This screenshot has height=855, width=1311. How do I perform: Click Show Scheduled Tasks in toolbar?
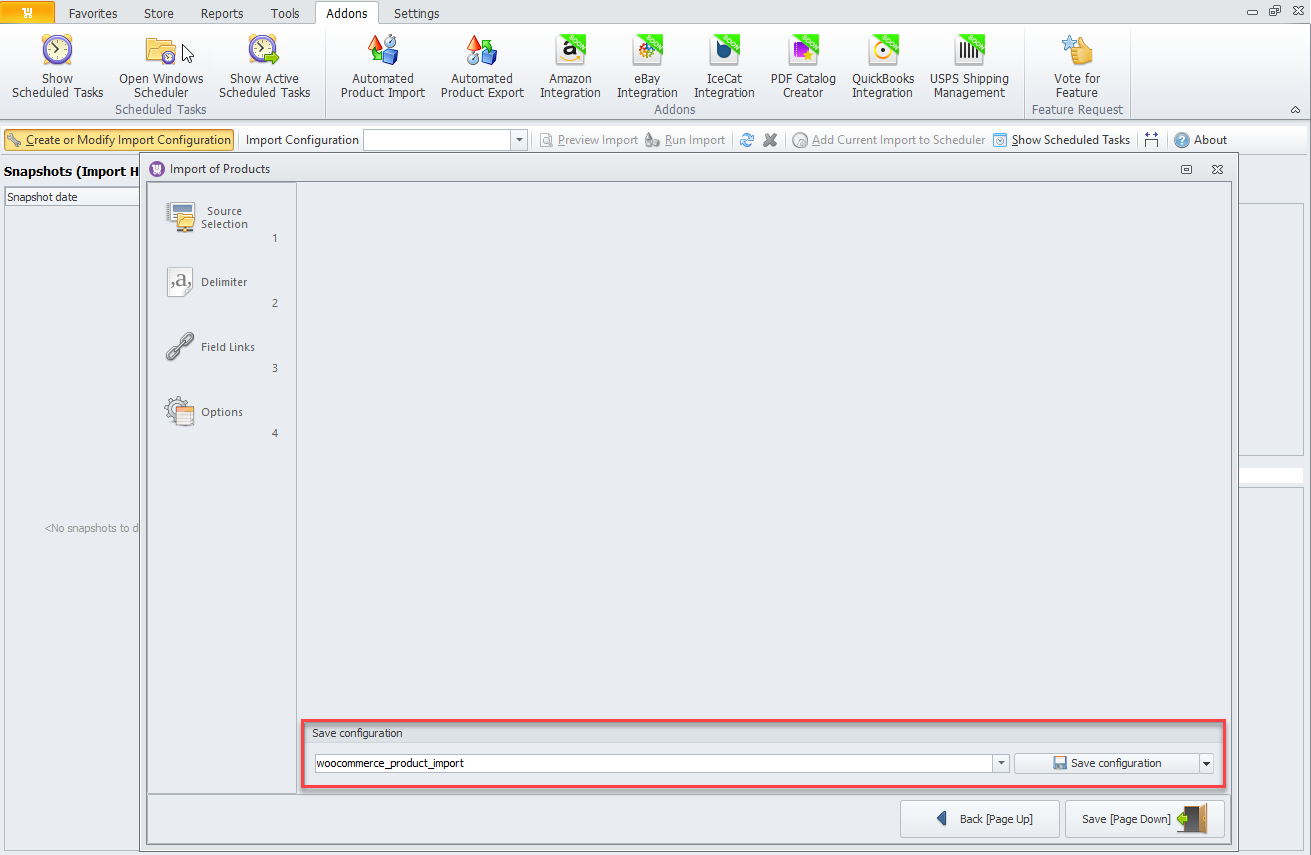click(1062, 140)
